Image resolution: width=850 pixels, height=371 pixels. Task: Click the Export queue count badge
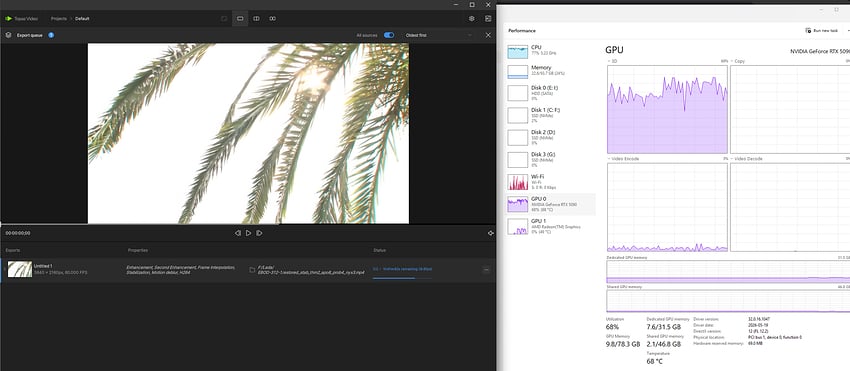pos(51,35)
